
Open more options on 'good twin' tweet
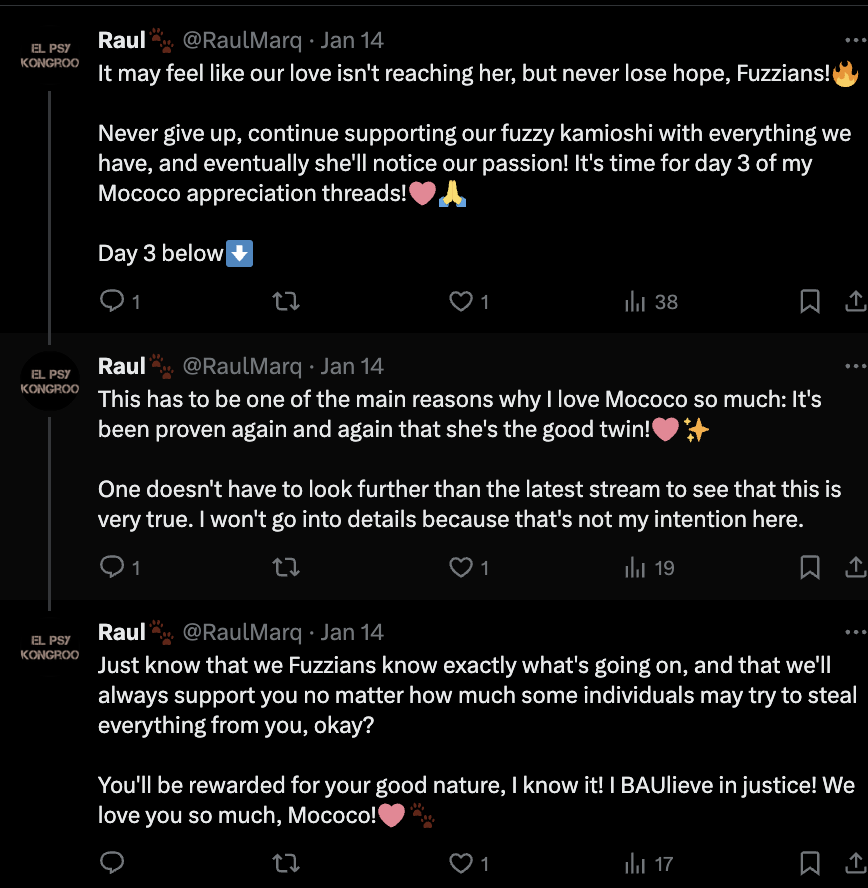854,366
